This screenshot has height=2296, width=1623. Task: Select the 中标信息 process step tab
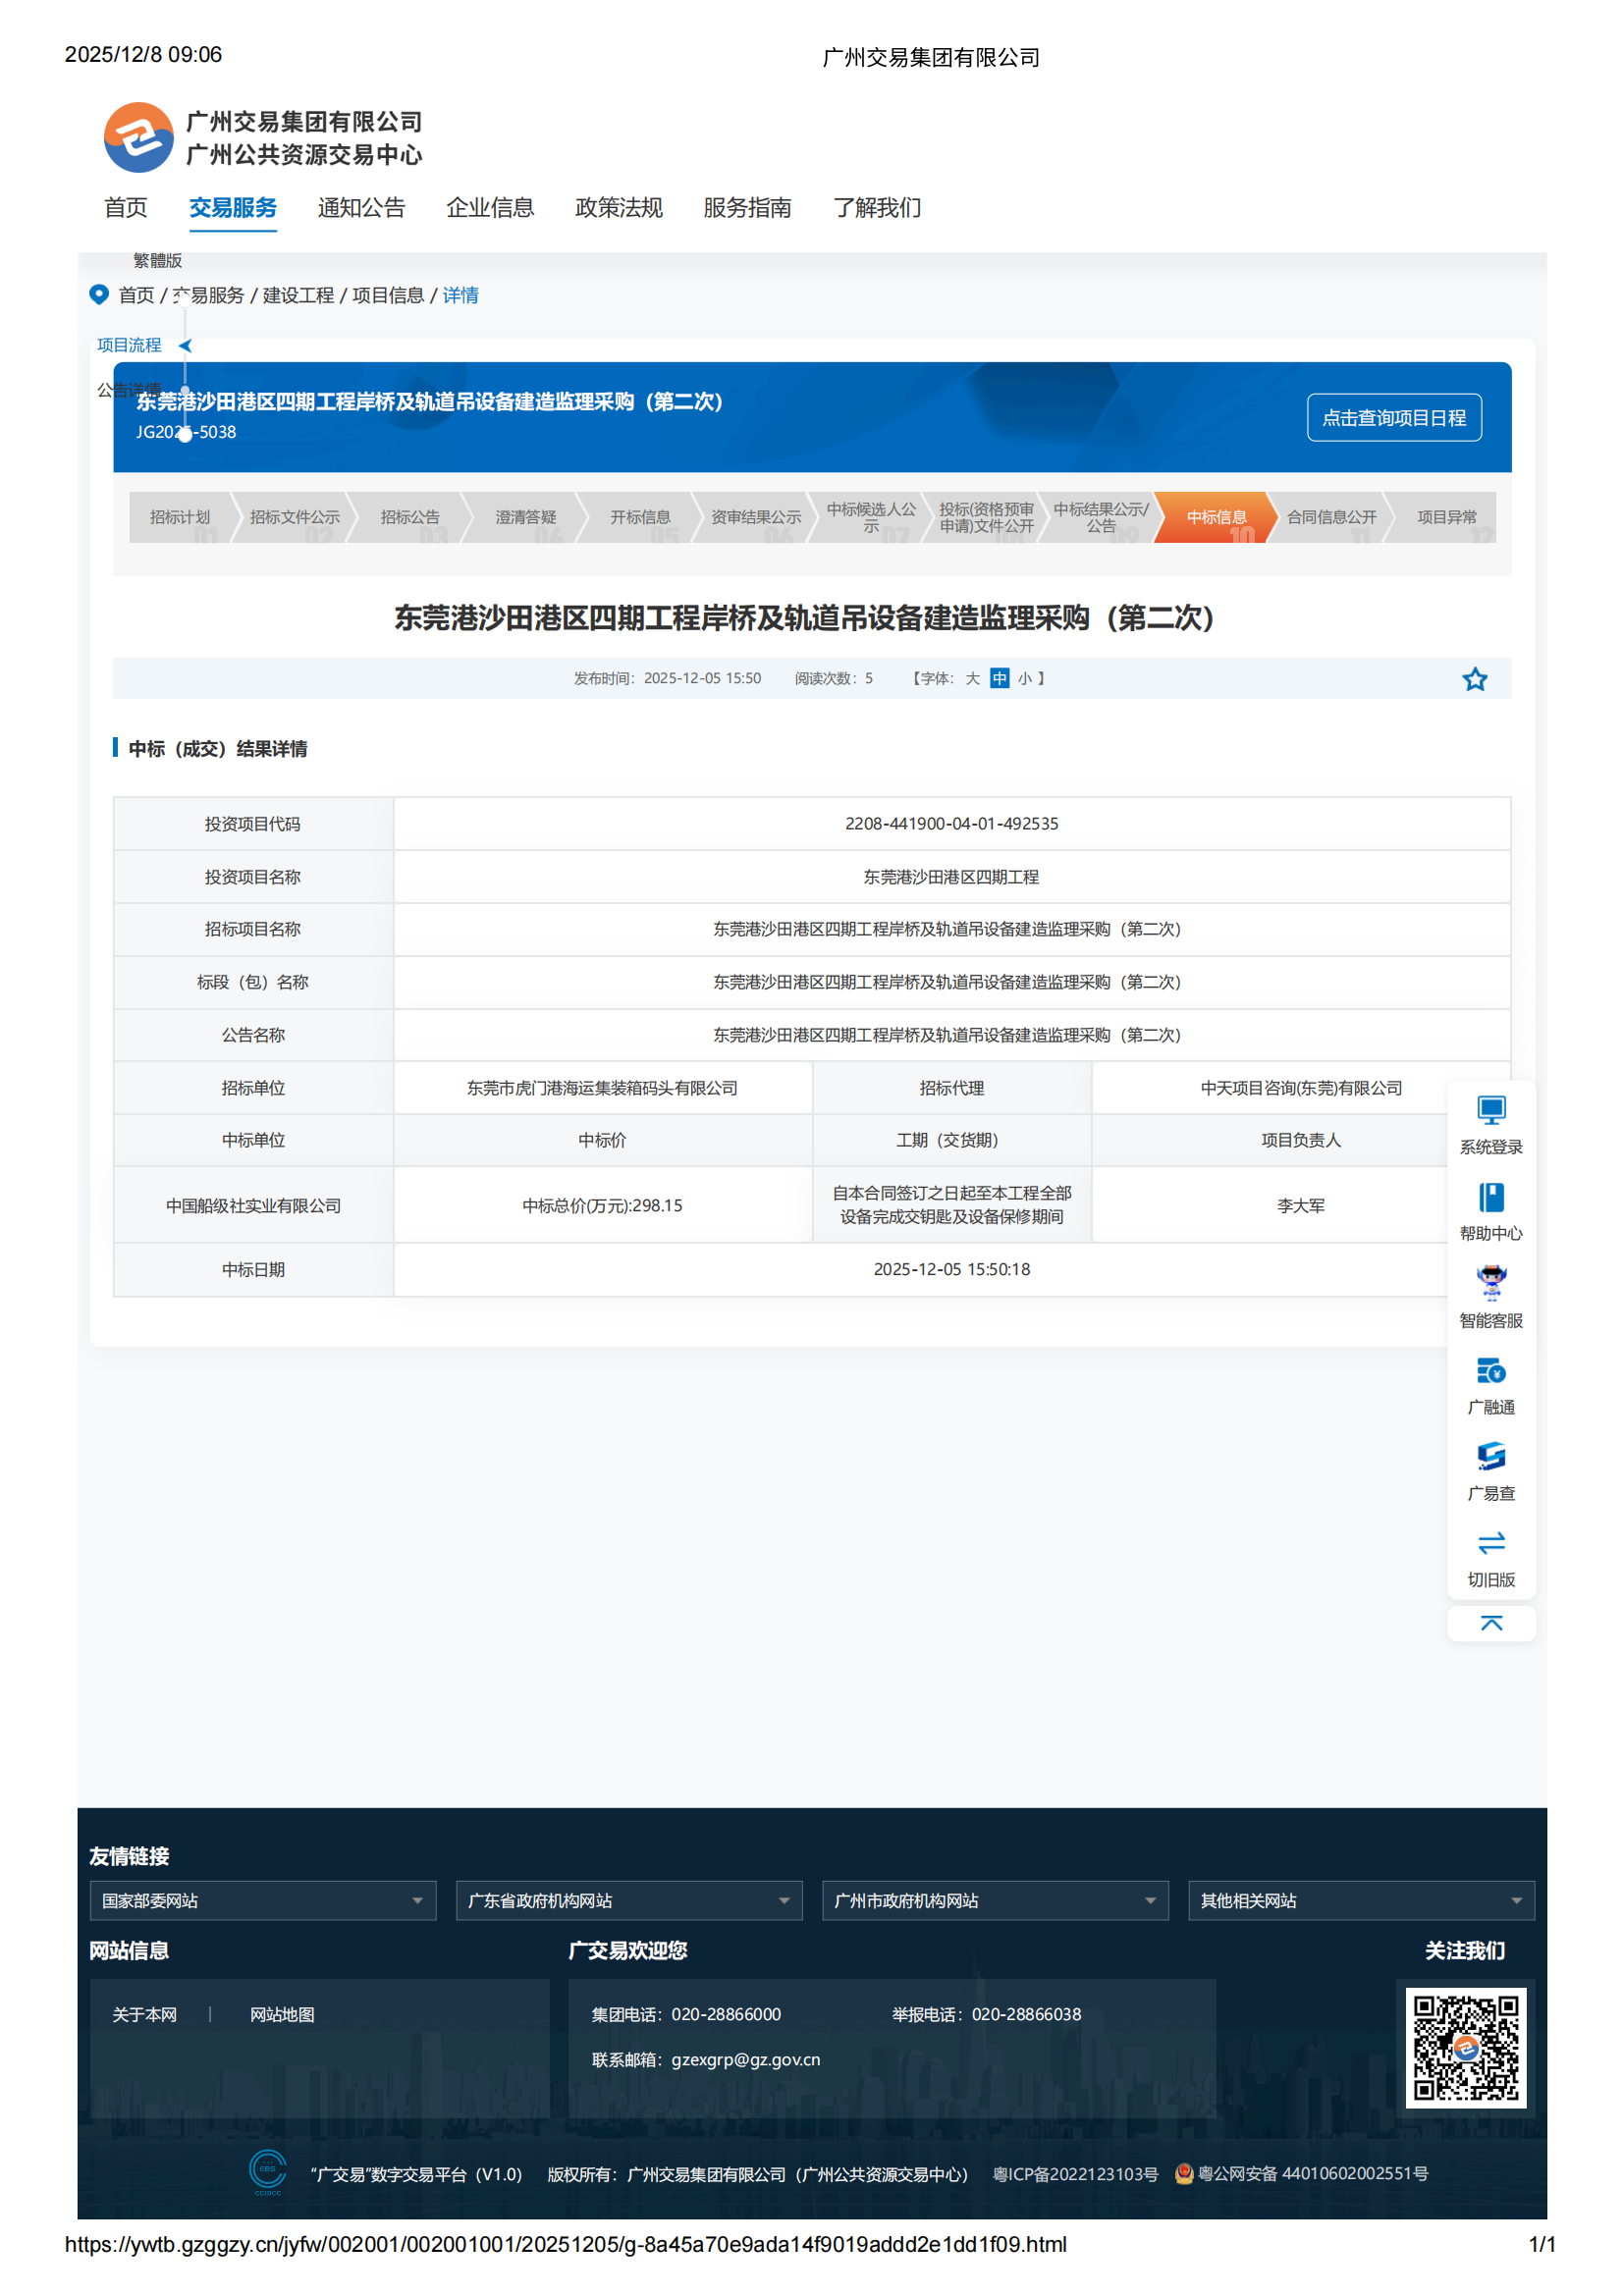point(1216,518)
